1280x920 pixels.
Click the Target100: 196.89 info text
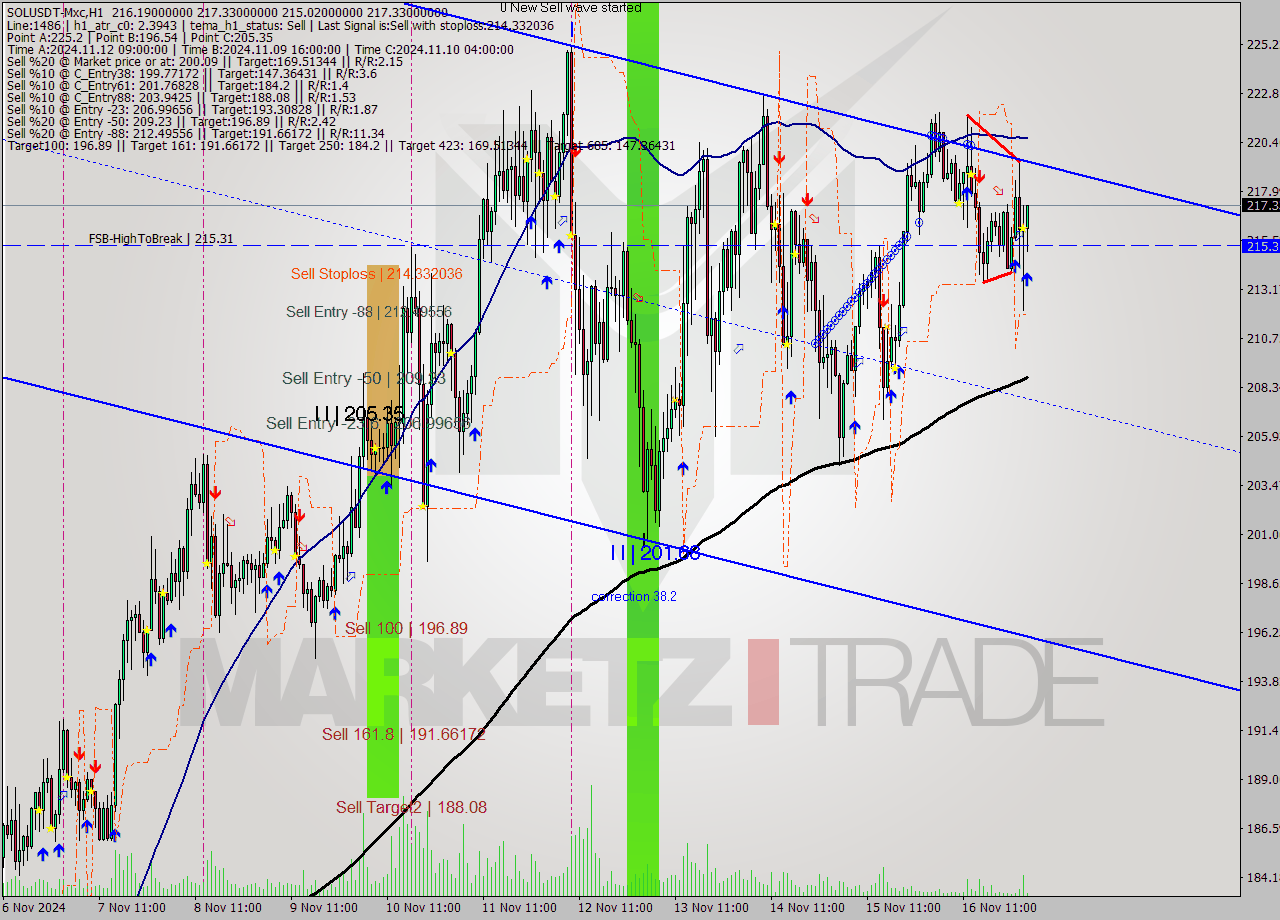pyautogui.click(x=61, y=146)
